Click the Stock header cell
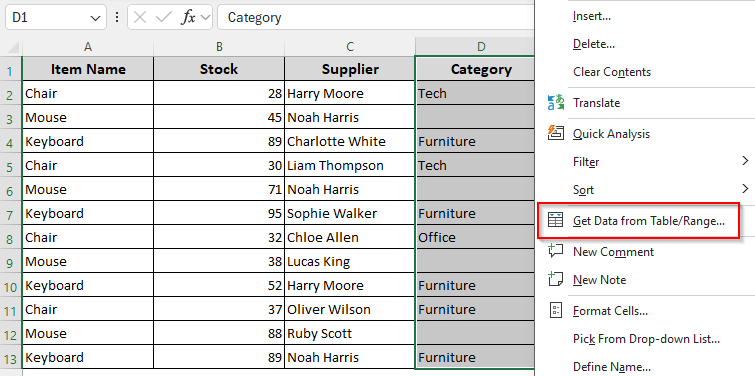This screenshot has width=755, height=376. click(x=219, y=69)
